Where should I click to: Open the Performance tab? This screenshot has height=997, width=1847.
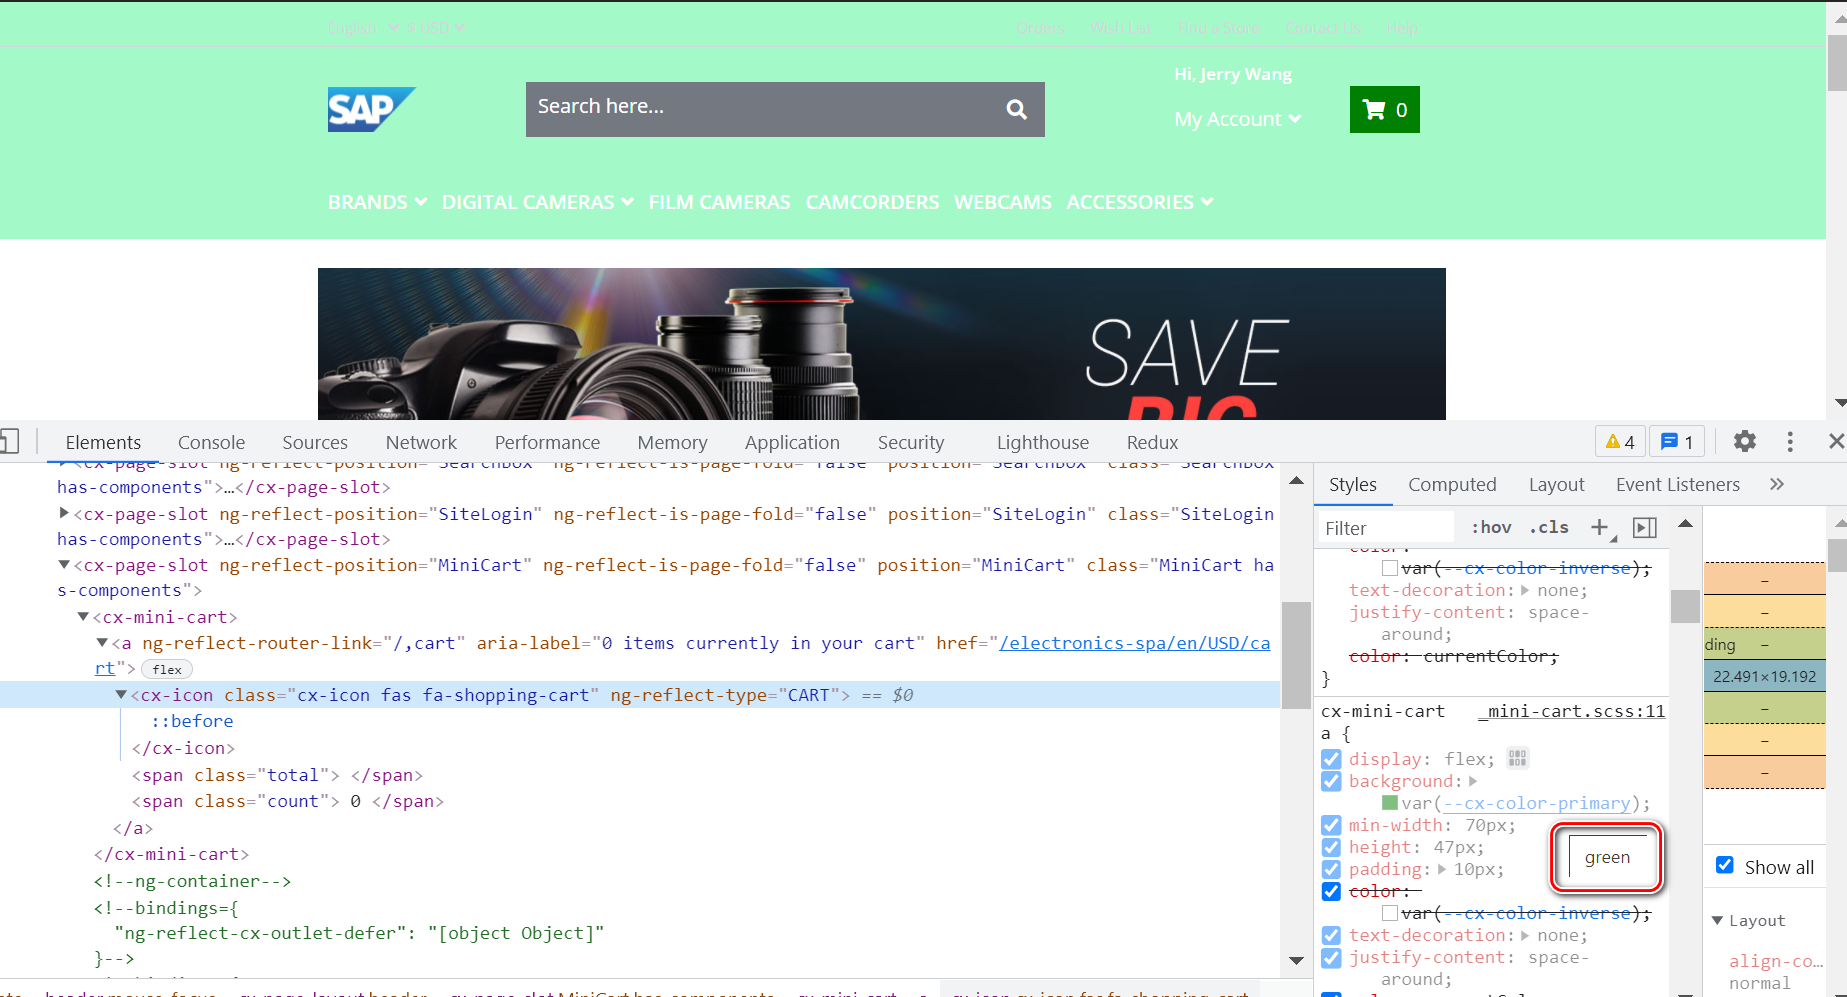pyautogui.click(x=547, y=442)
